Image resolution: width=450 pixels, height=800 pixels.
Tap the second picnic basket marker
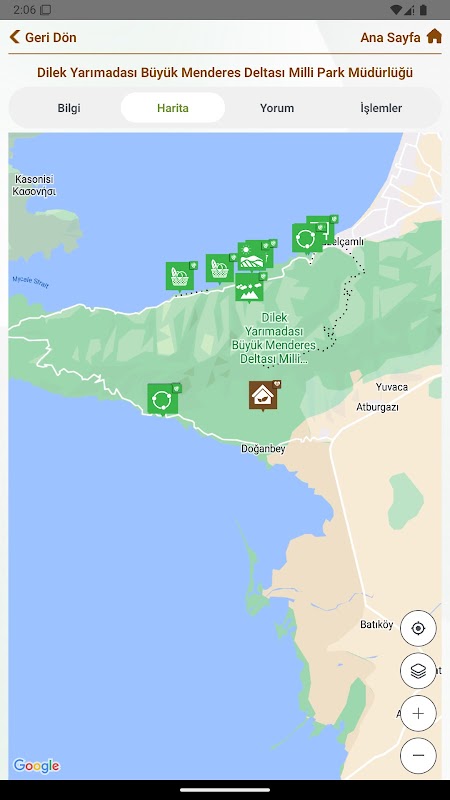[x=220, y=268]
